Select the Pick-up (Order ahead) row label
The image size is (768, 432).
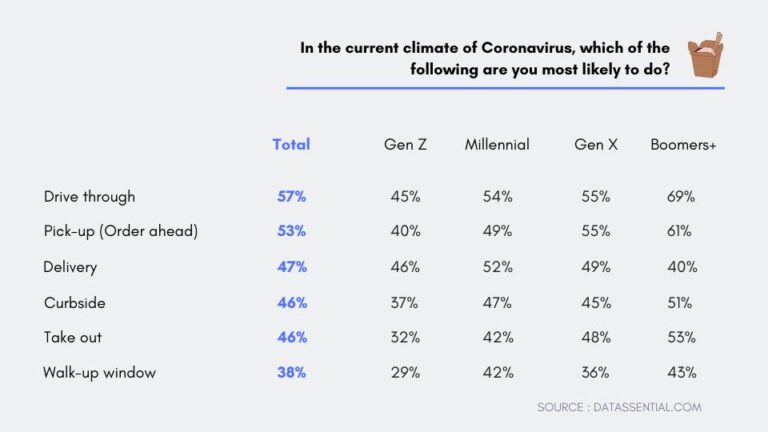coord(120,231)
